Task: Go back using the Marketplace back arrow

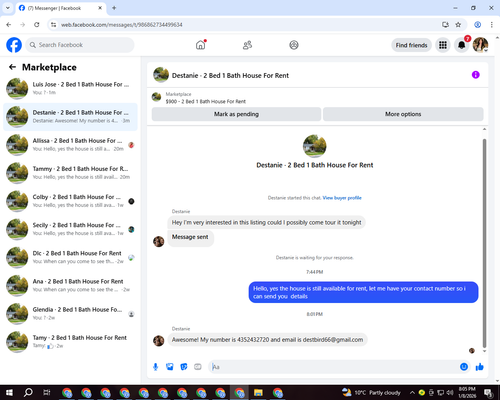Action: click(12, 67)
